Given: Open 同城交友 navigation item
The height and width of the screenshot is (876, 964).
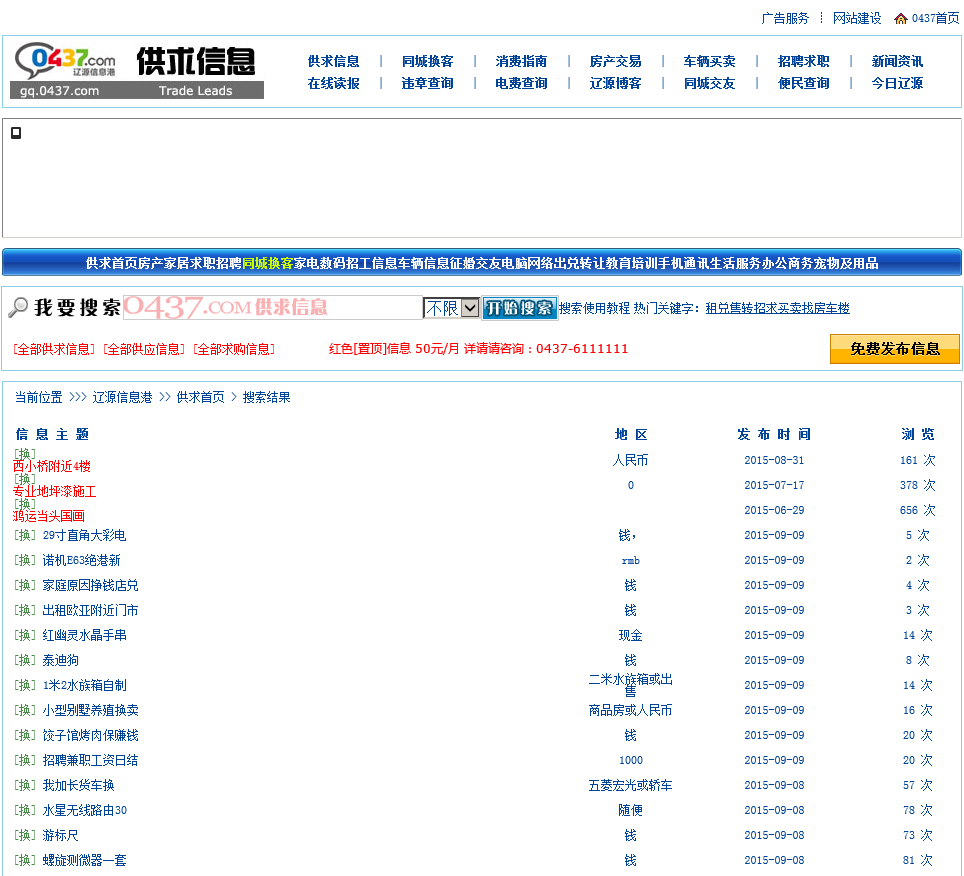Looking at the screenshot, I should (709, 83).
